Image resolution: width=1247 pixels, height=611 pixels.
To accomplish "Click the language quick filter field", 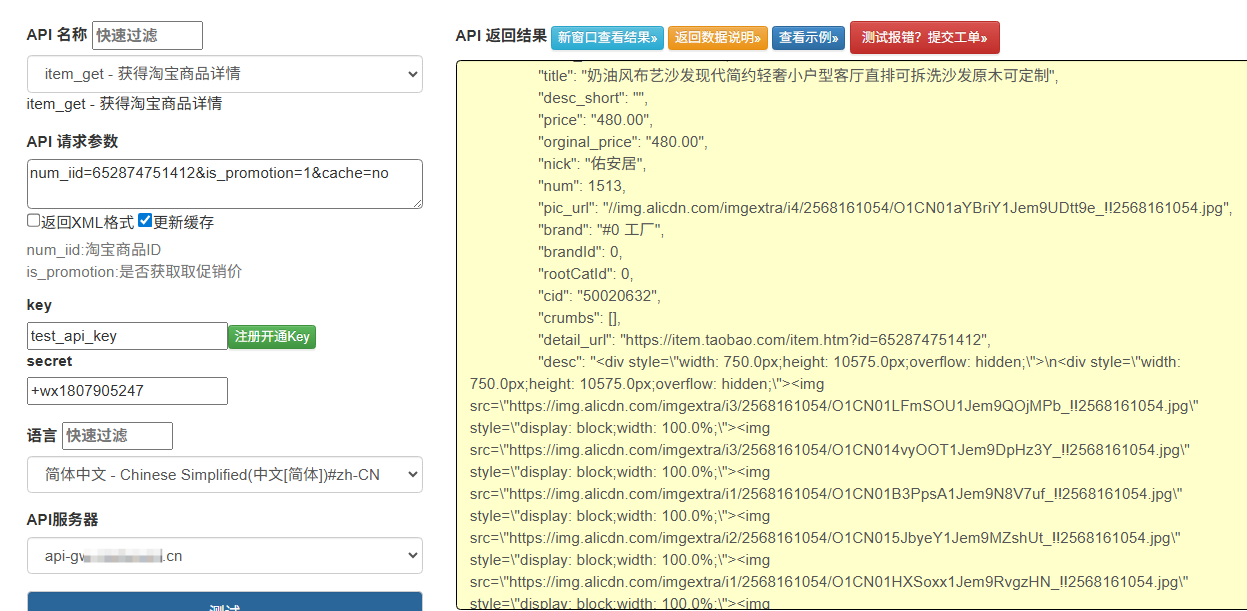I will point(117,436).
